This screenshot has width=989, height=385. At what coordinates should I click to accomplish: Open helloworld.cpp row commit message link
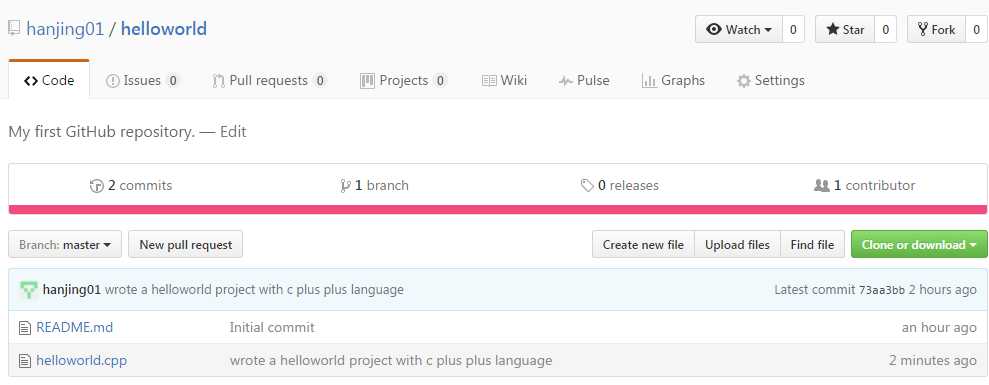tap(391, 361)
